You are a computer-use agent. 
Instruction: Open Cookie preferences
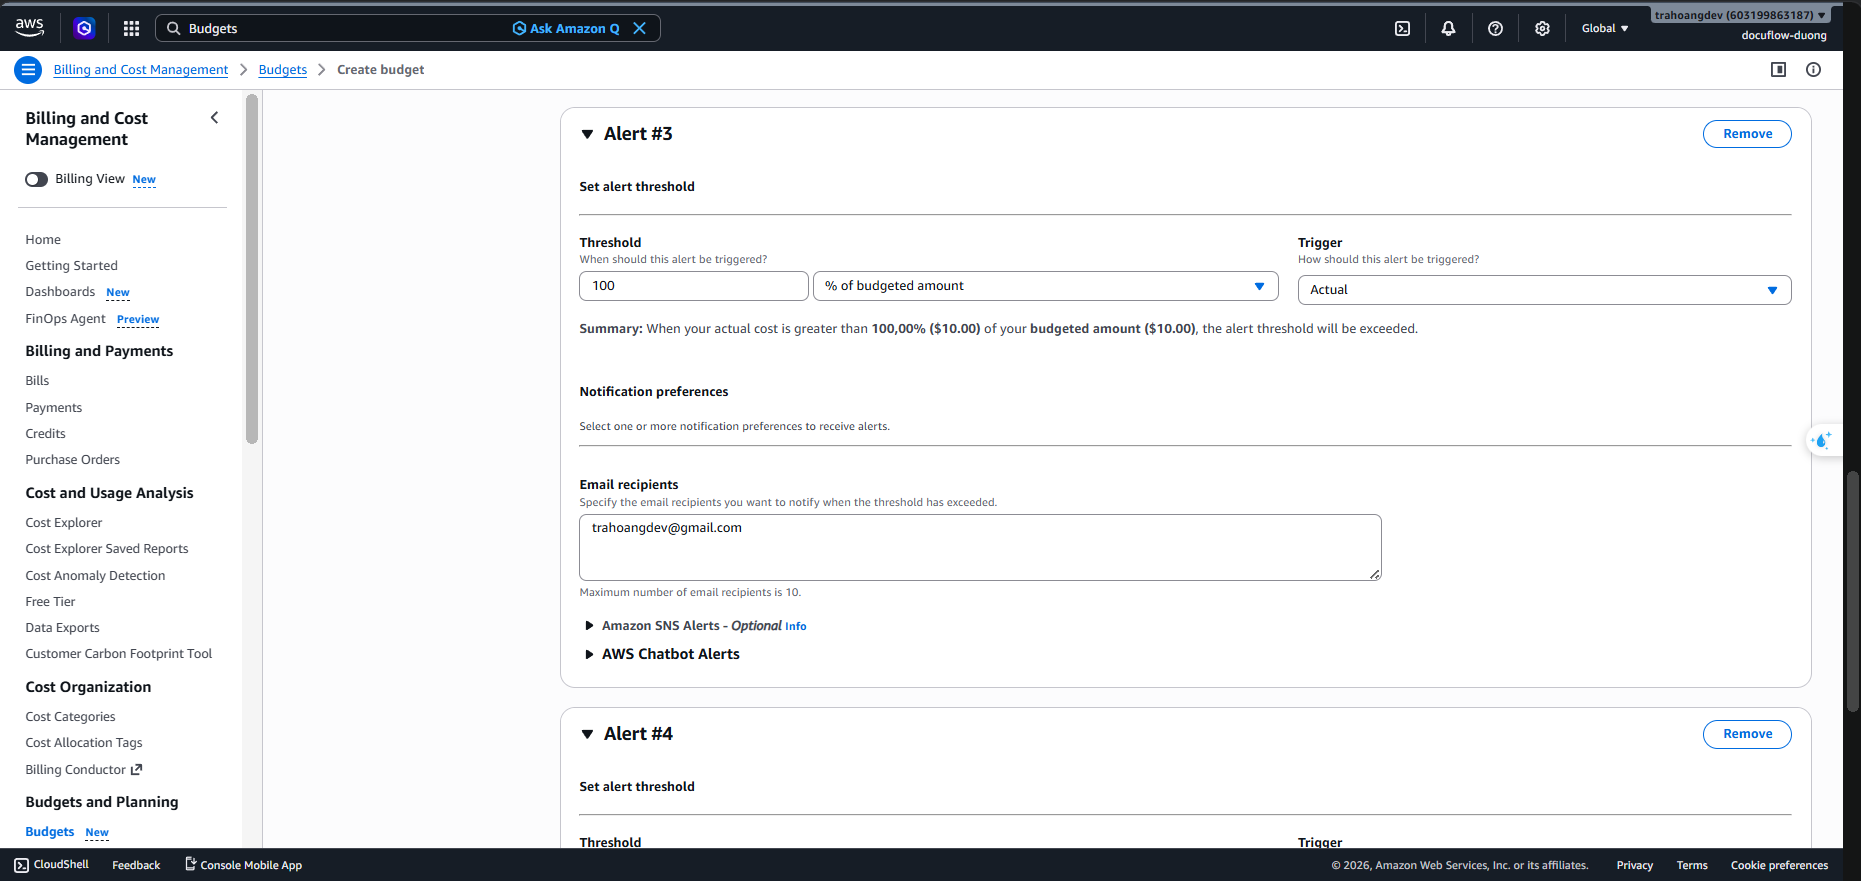1779,865
